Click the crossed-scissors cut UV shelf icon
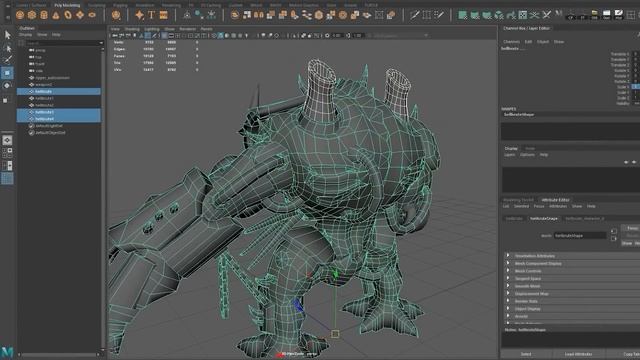 (547, 16)
